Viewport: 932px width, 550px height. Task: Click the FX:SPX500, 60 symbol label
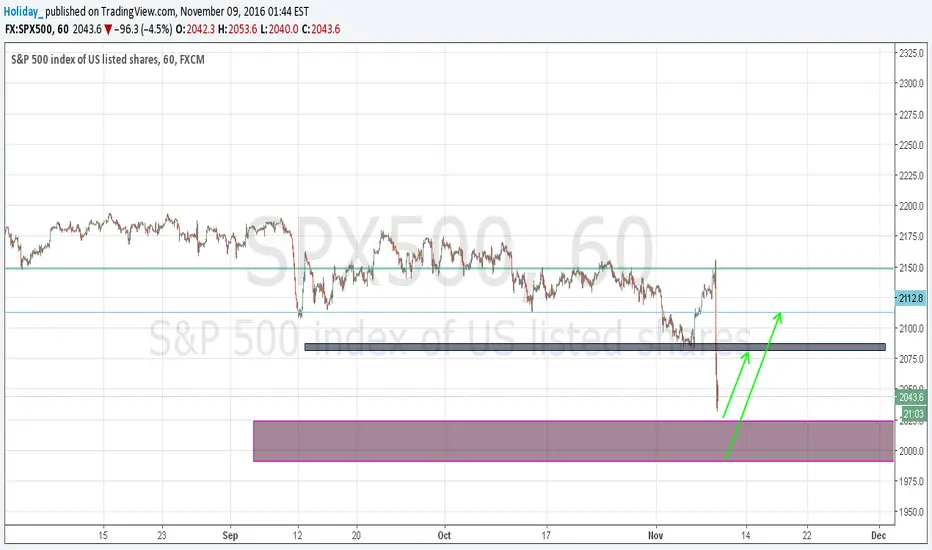tap(37, 29)
